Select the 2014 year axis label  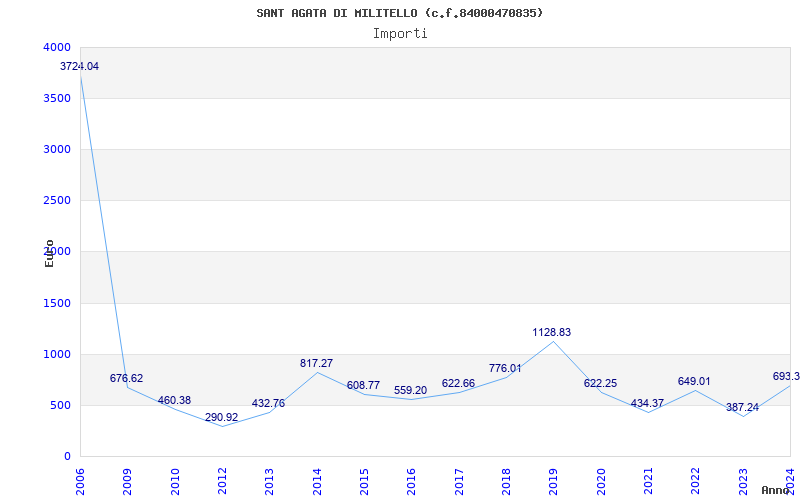[x=317, y=482]
